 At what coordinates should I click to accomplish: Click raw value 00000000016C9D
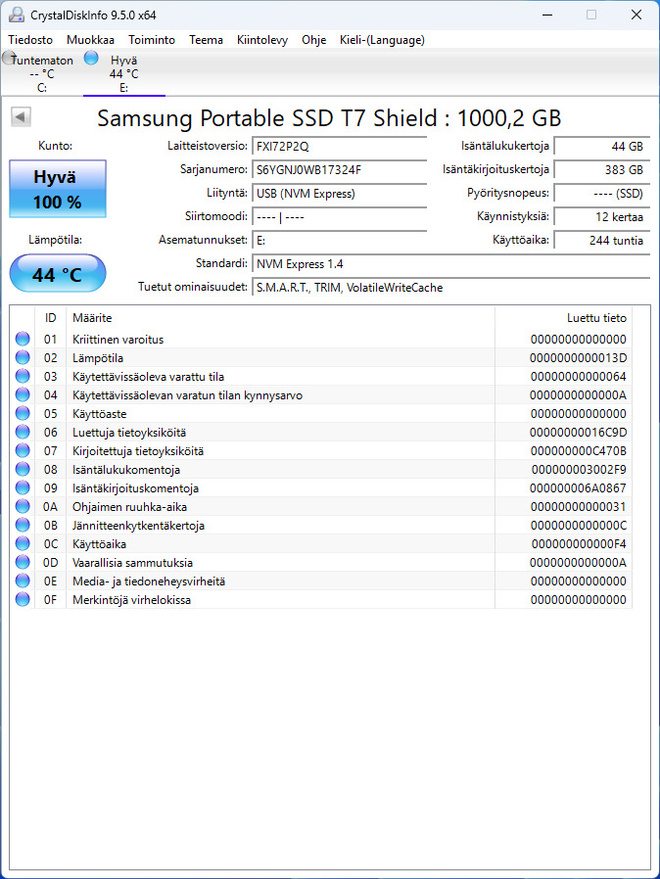pyautogui.click(x=578, y=432)
